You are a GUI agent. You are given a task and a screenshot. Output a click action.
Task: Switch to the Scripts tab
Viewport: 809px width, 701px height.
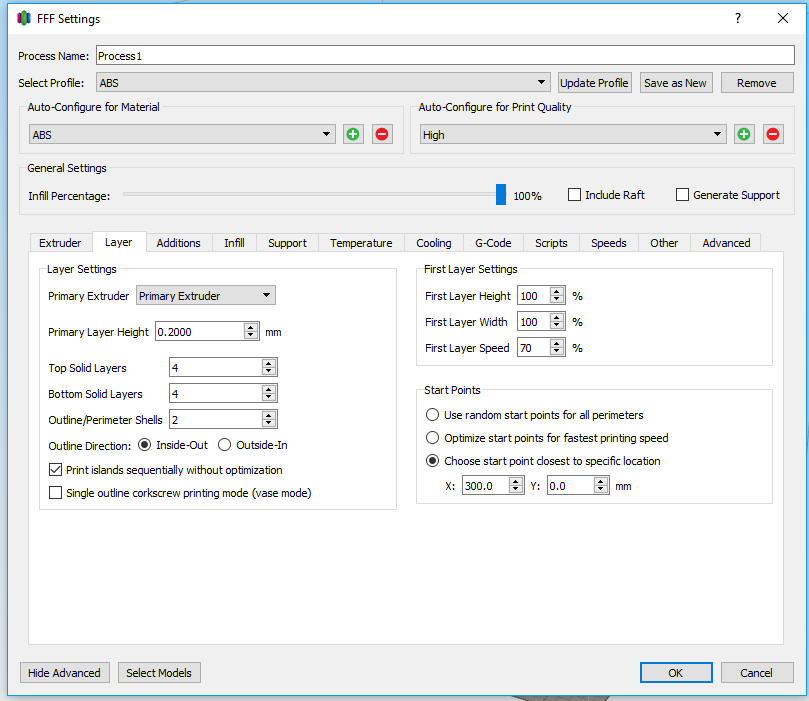coord(551,243)
